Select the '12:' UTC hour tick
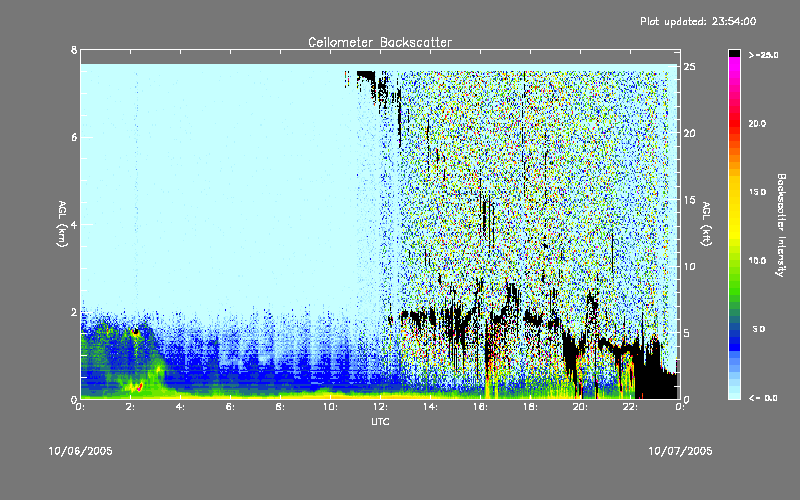 pyautogui.click(x=381, y=407)
